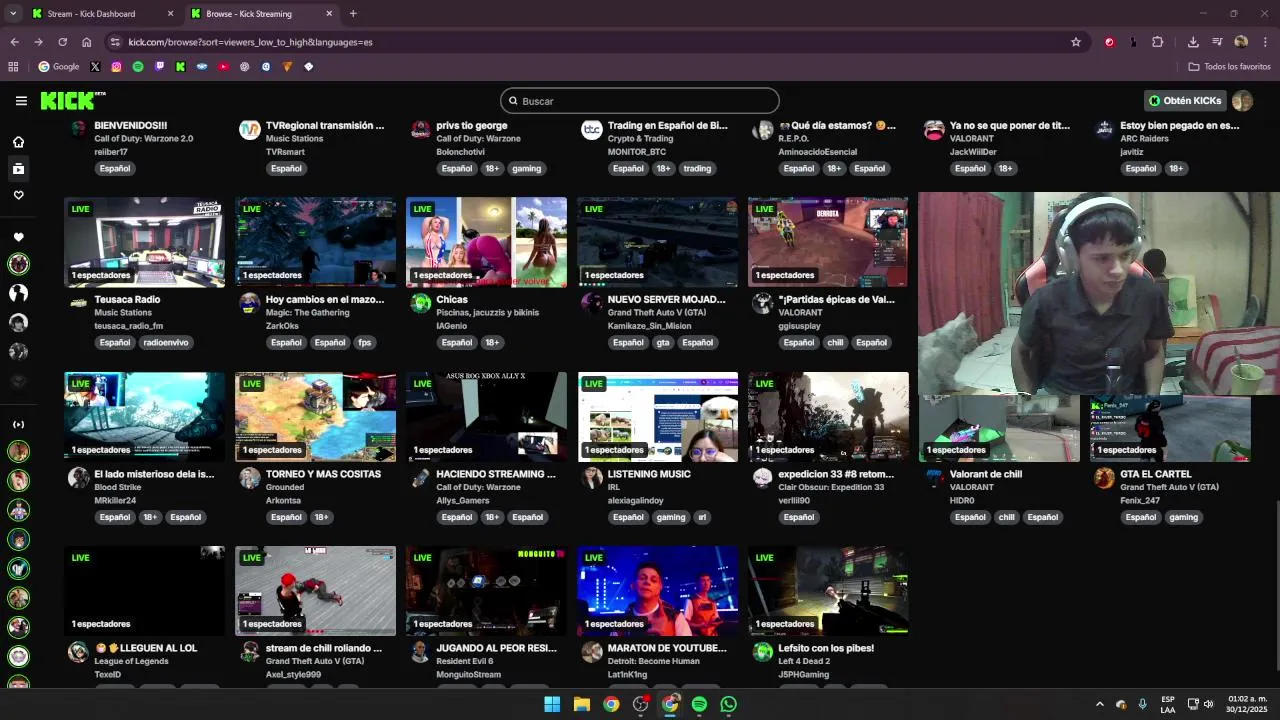Show hidden system tray icons
Viewport: 1280px width, 720px height.
[1100, 704]
